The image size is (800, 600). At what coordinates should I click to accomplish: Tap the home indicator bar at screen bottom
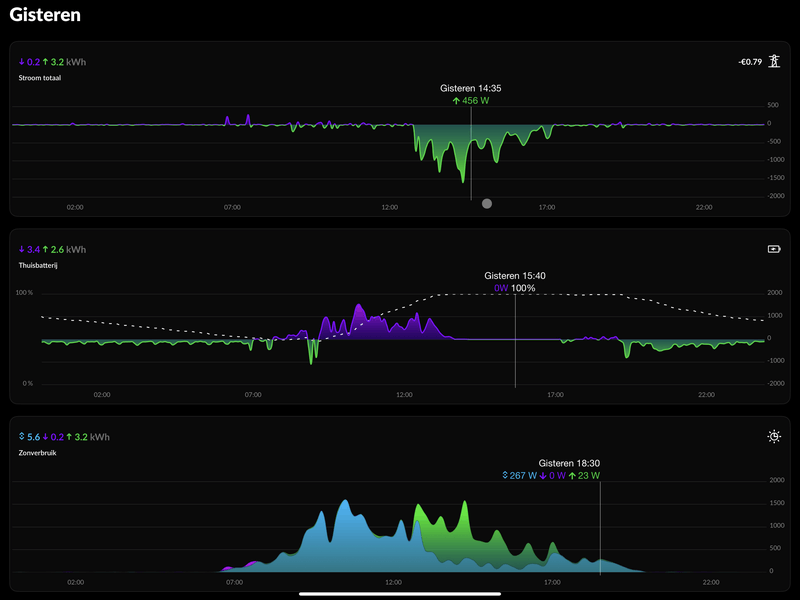pos(399,594)
